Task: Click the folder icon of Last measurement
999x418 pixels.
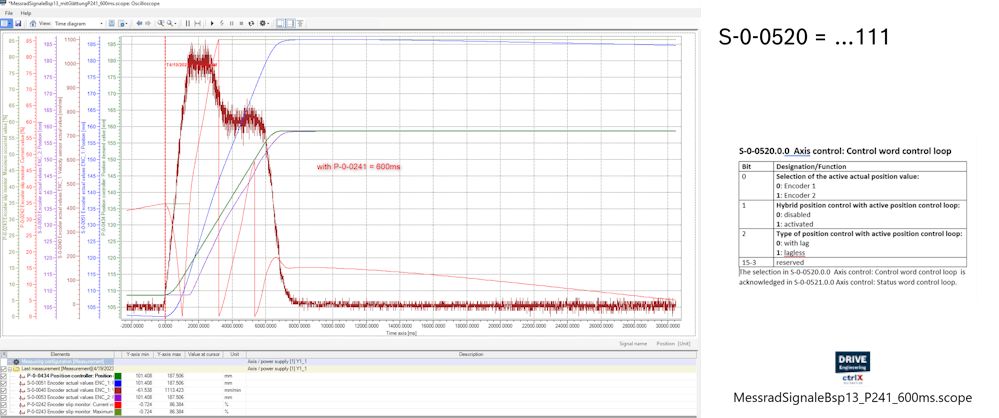Action: point(16,369)
